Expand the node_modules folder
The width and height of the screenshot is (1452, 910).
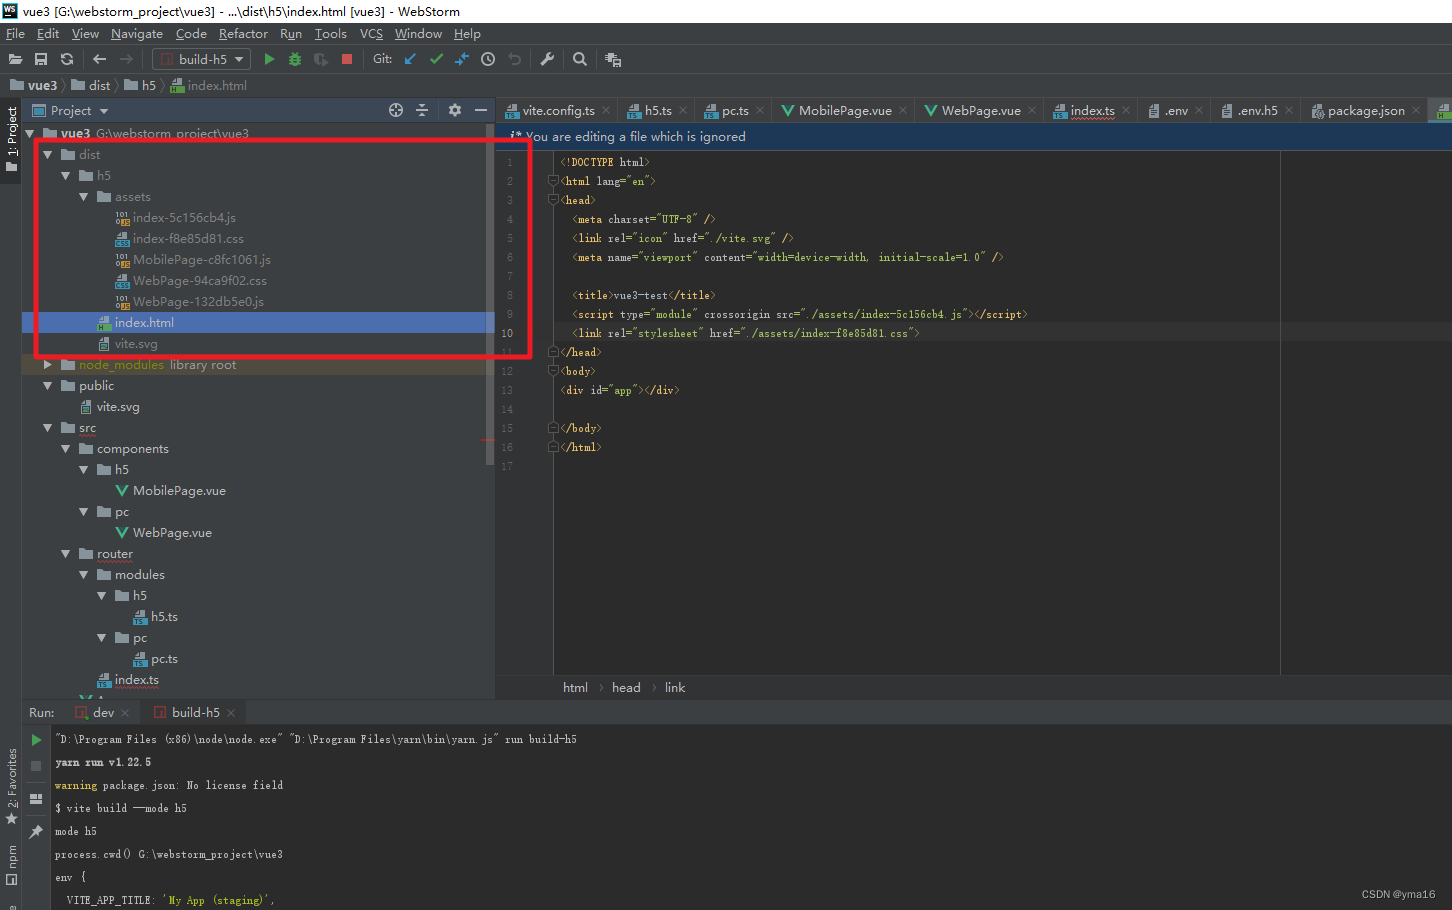(48, 365)
